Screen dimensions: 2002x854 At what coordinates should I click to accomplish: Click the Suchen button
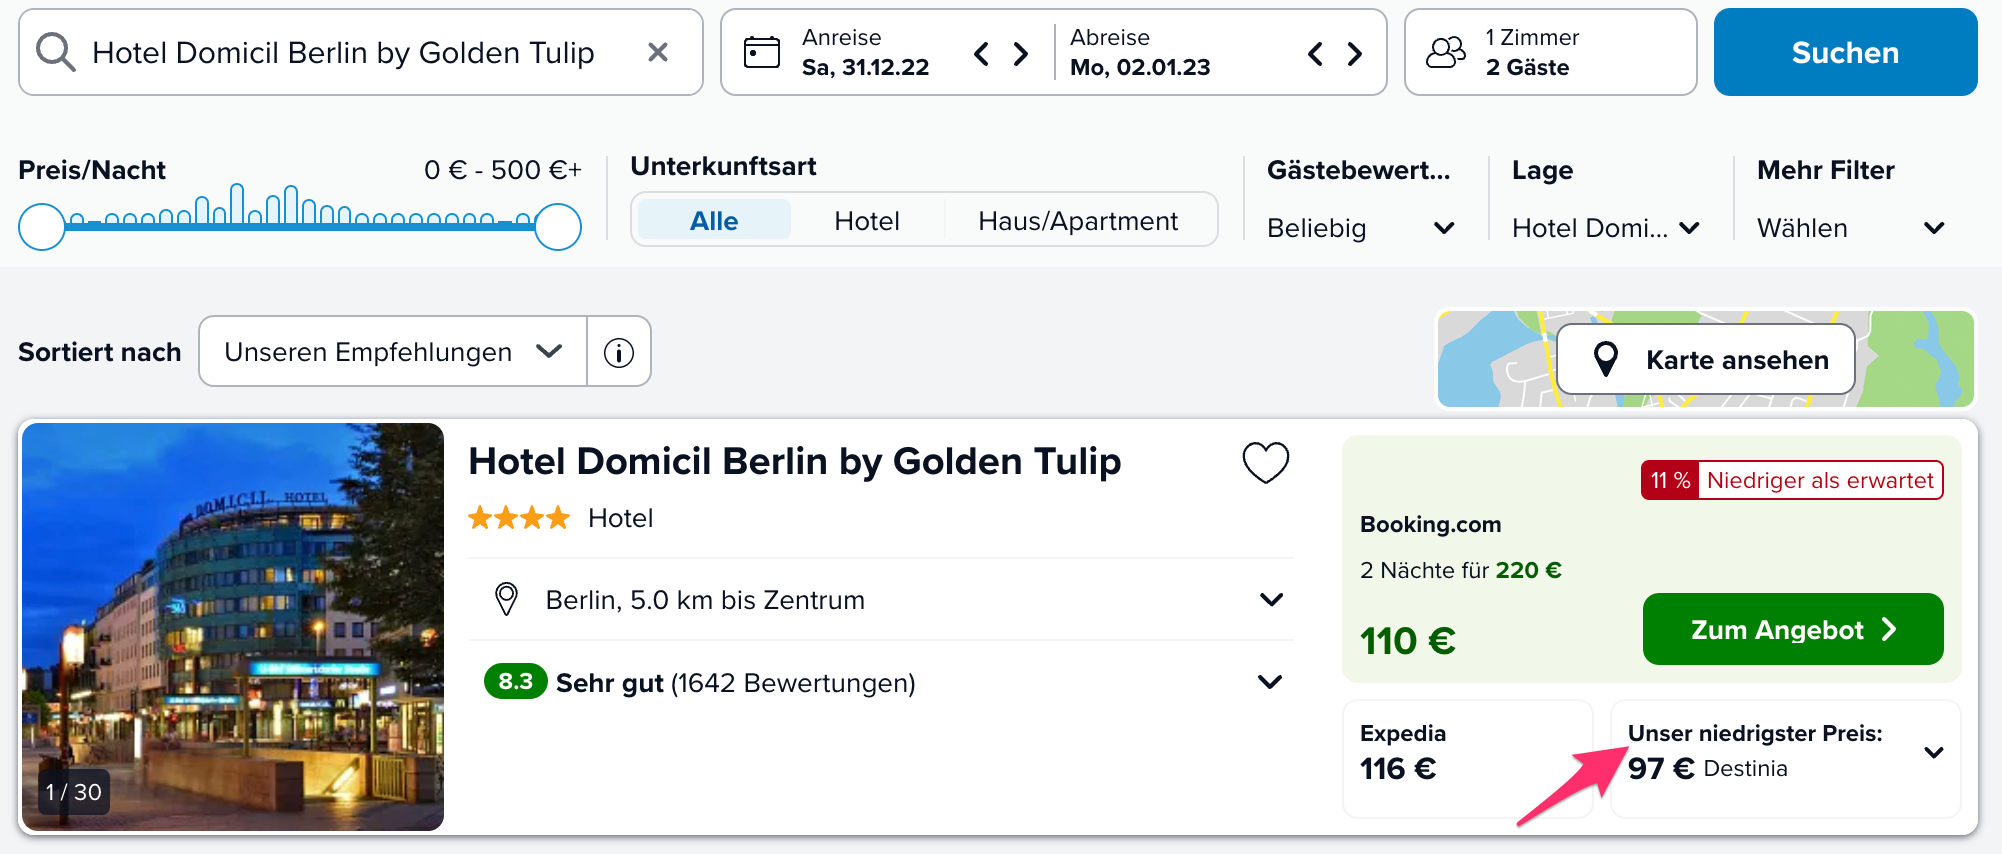pos(1845,52)
